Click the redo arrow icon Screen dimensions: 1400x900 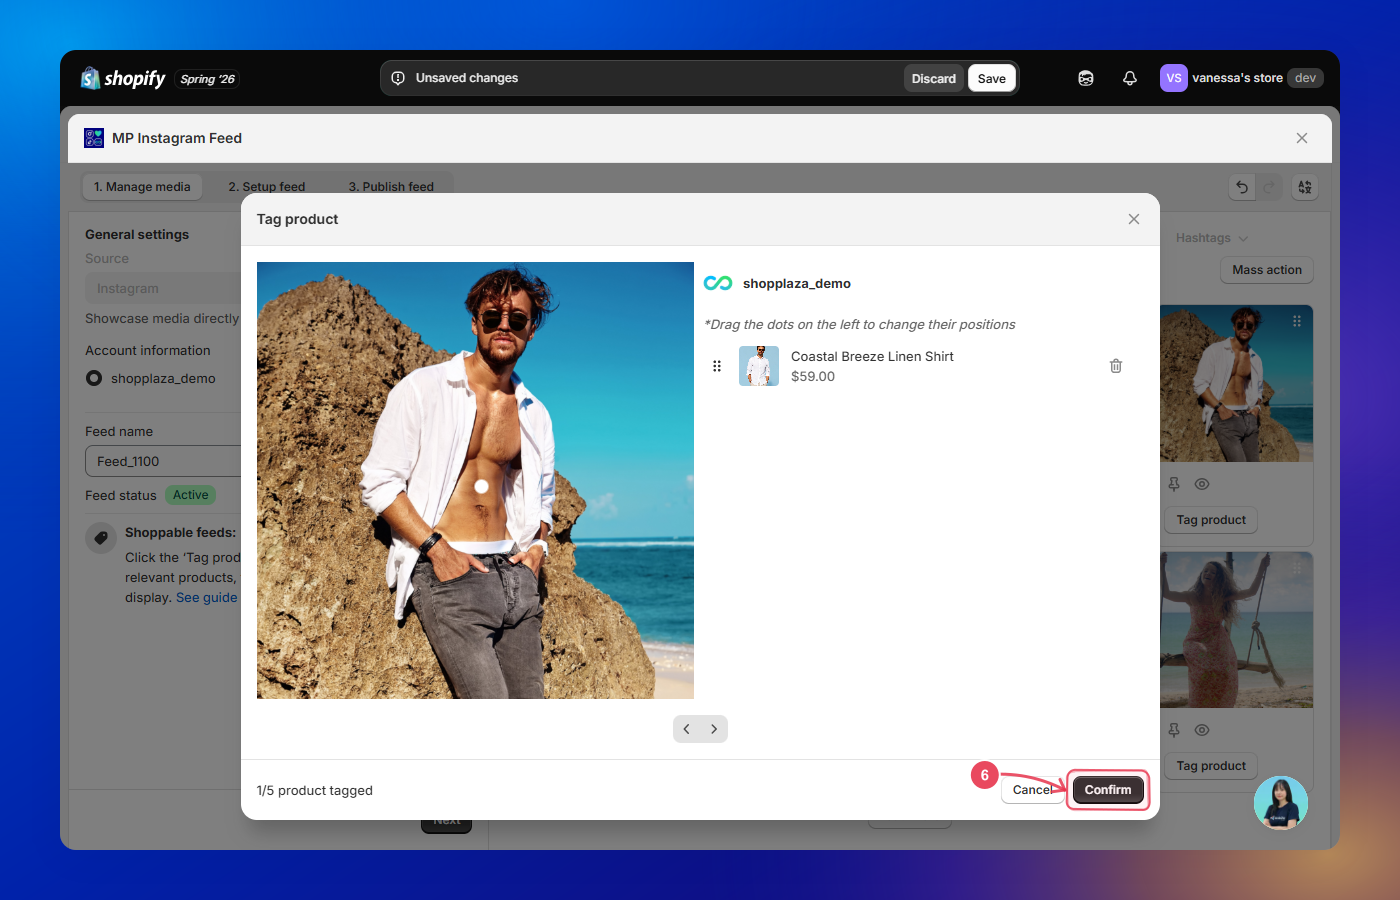(1269, 187)
